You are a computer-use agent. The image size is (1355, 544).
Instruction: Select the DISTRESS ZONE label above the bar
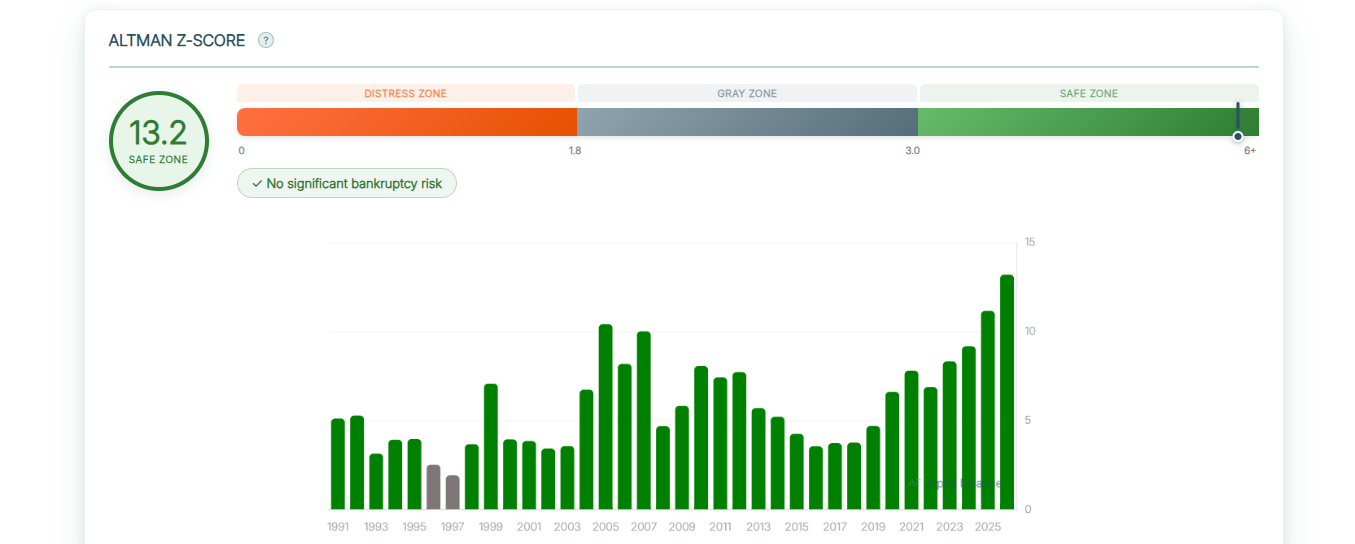click(x=405, y=93)
